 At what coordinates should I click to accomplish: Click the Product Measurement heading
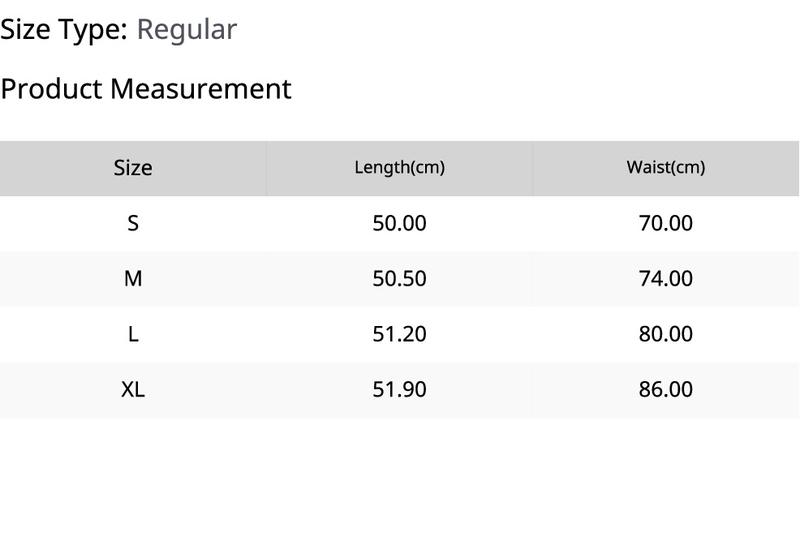click(x=146, y=89)
